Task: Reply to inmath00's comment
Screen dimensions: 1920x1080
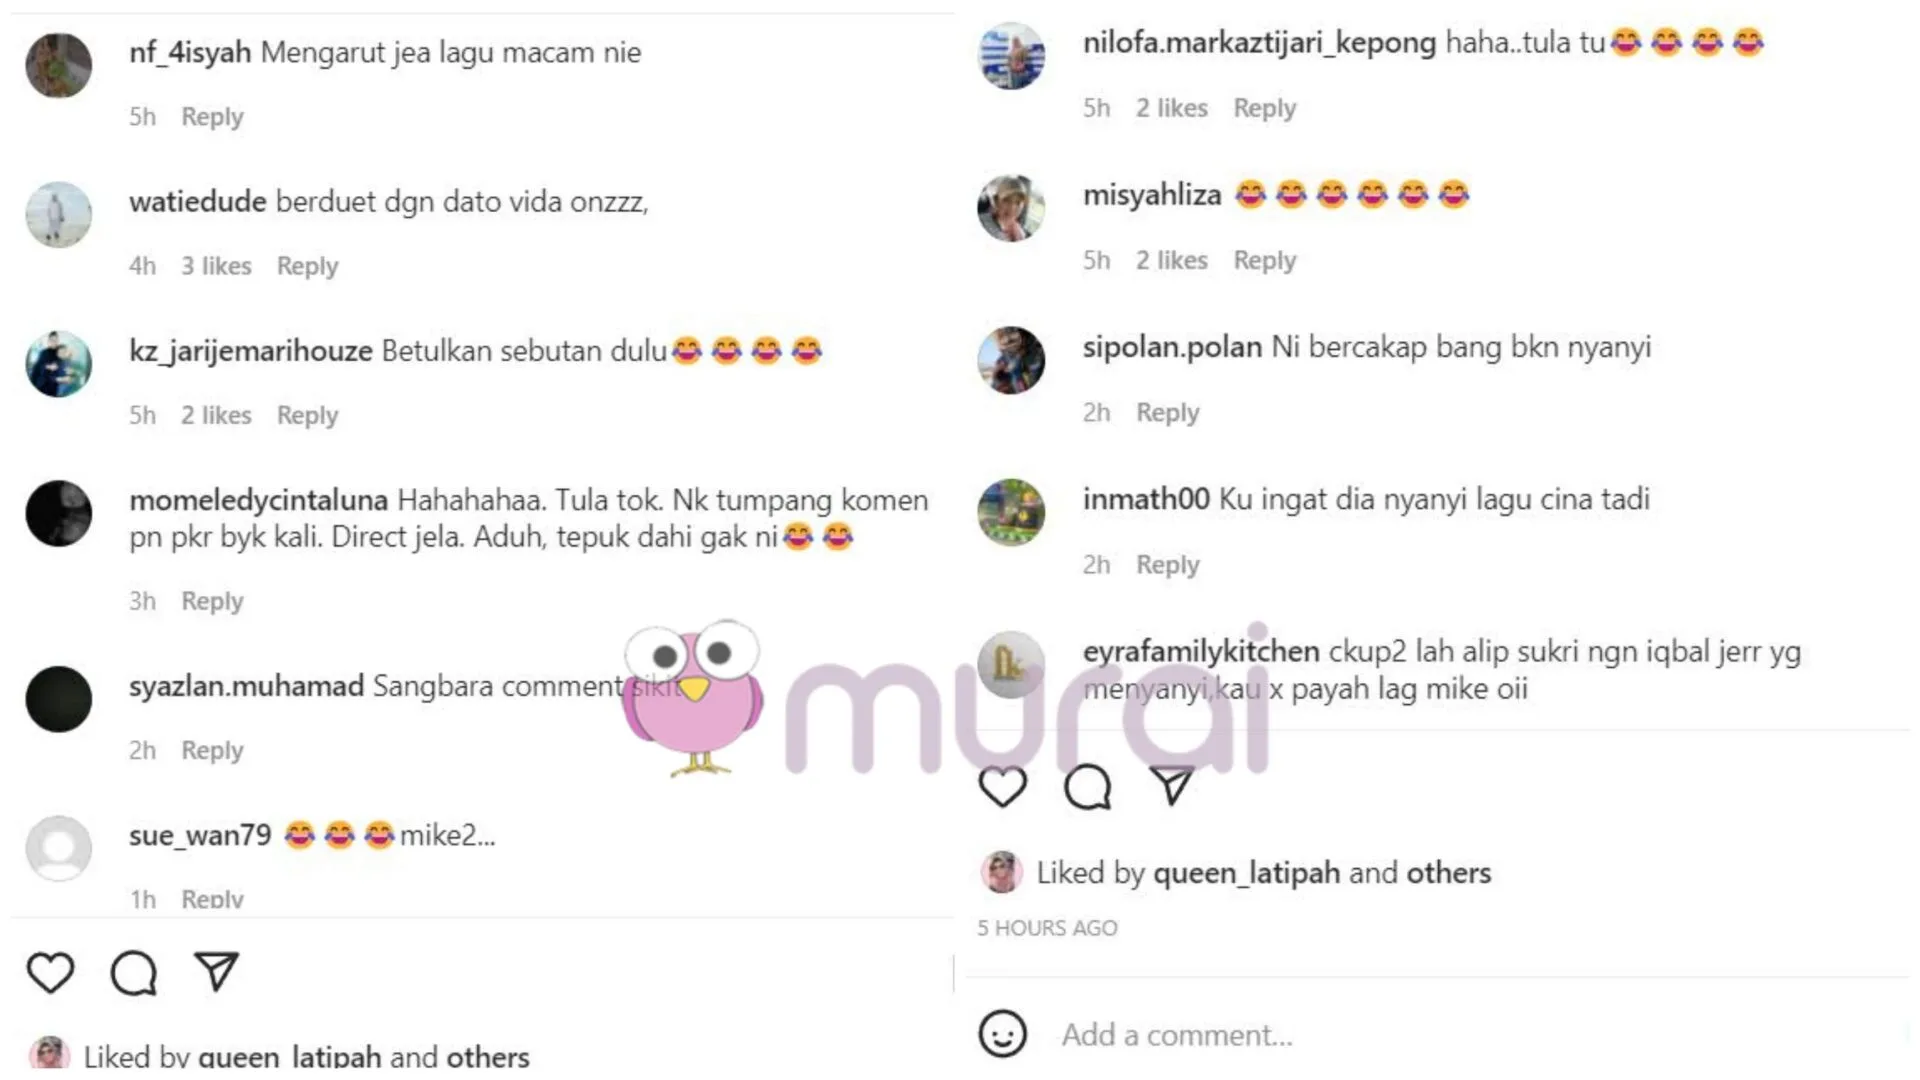Action: click(x=1167, y=565)
